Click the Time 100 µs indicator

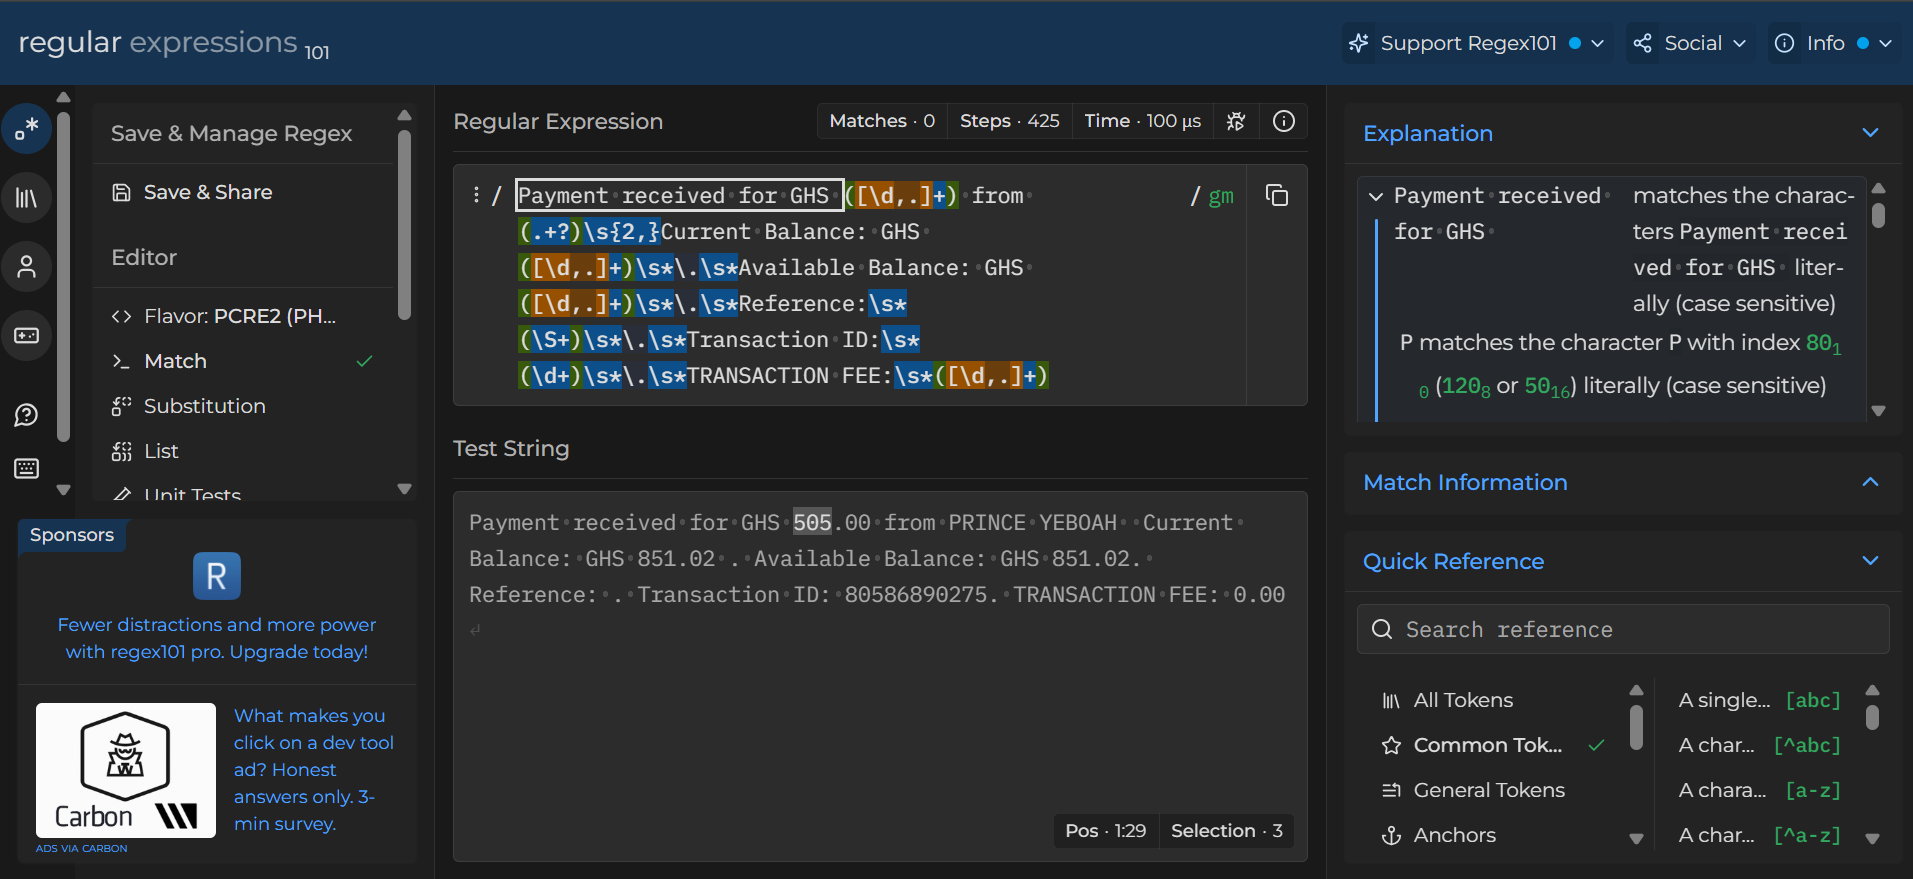coord(1142,121)
